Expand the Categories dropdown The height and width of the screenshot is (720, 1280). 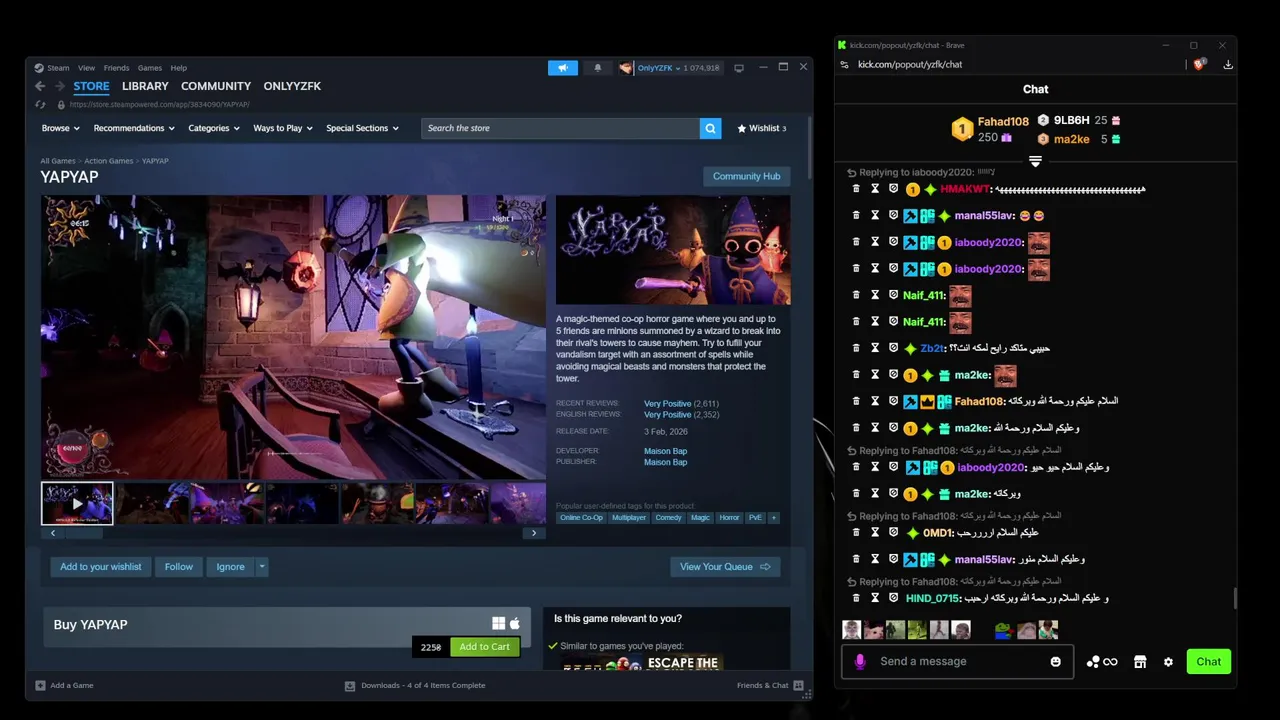(x=214, y=128)
